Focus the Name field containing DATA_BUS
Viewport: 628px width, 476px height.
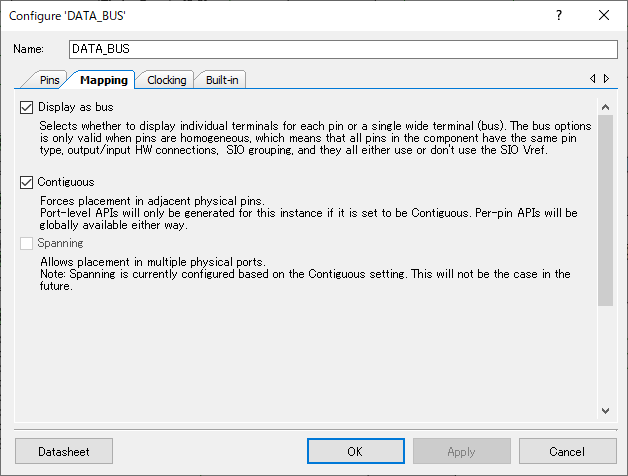pos(343,49)
